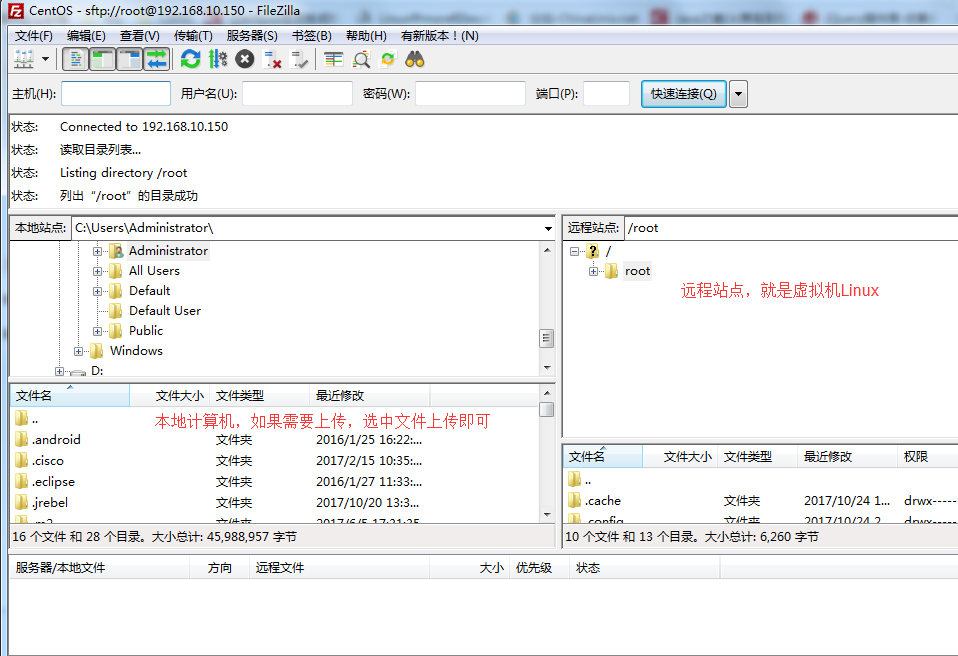Toggle the message log display
This screenshot has height=656, width=958.
[x=76, y=59]
